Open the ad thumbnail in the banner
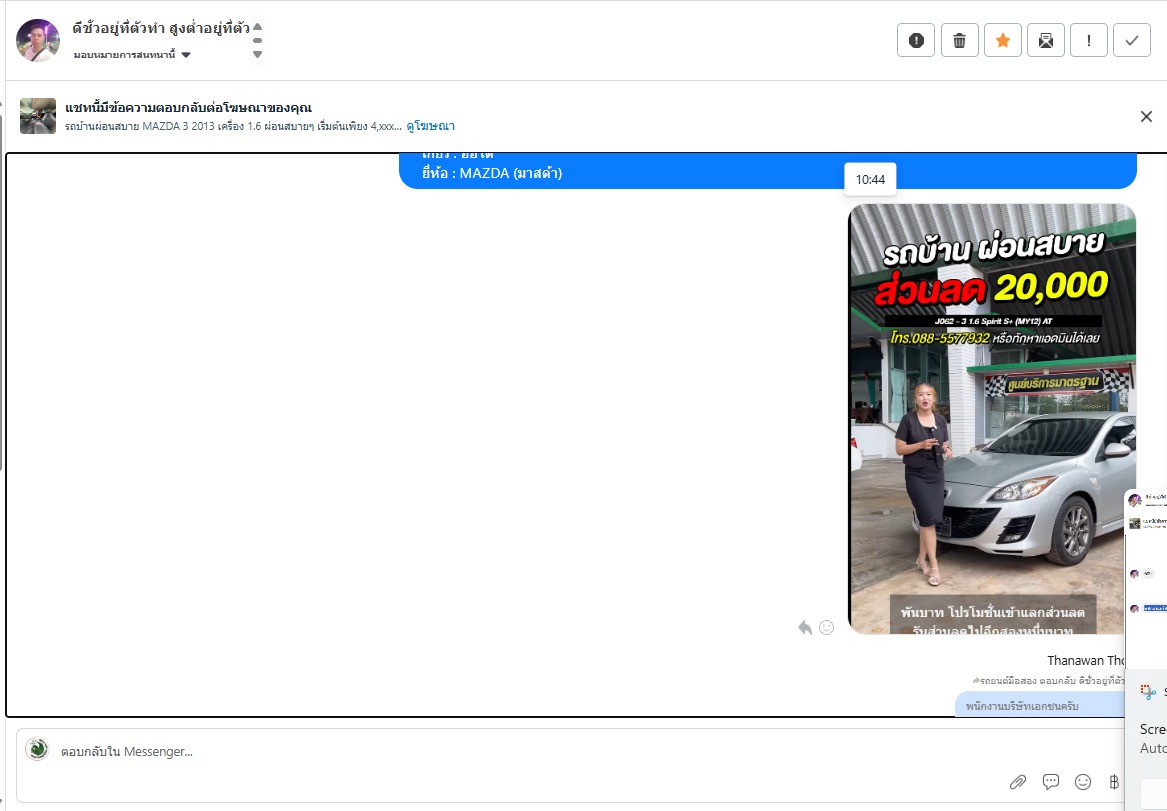This screenshot has height=811, width=1167. point(38,116)
